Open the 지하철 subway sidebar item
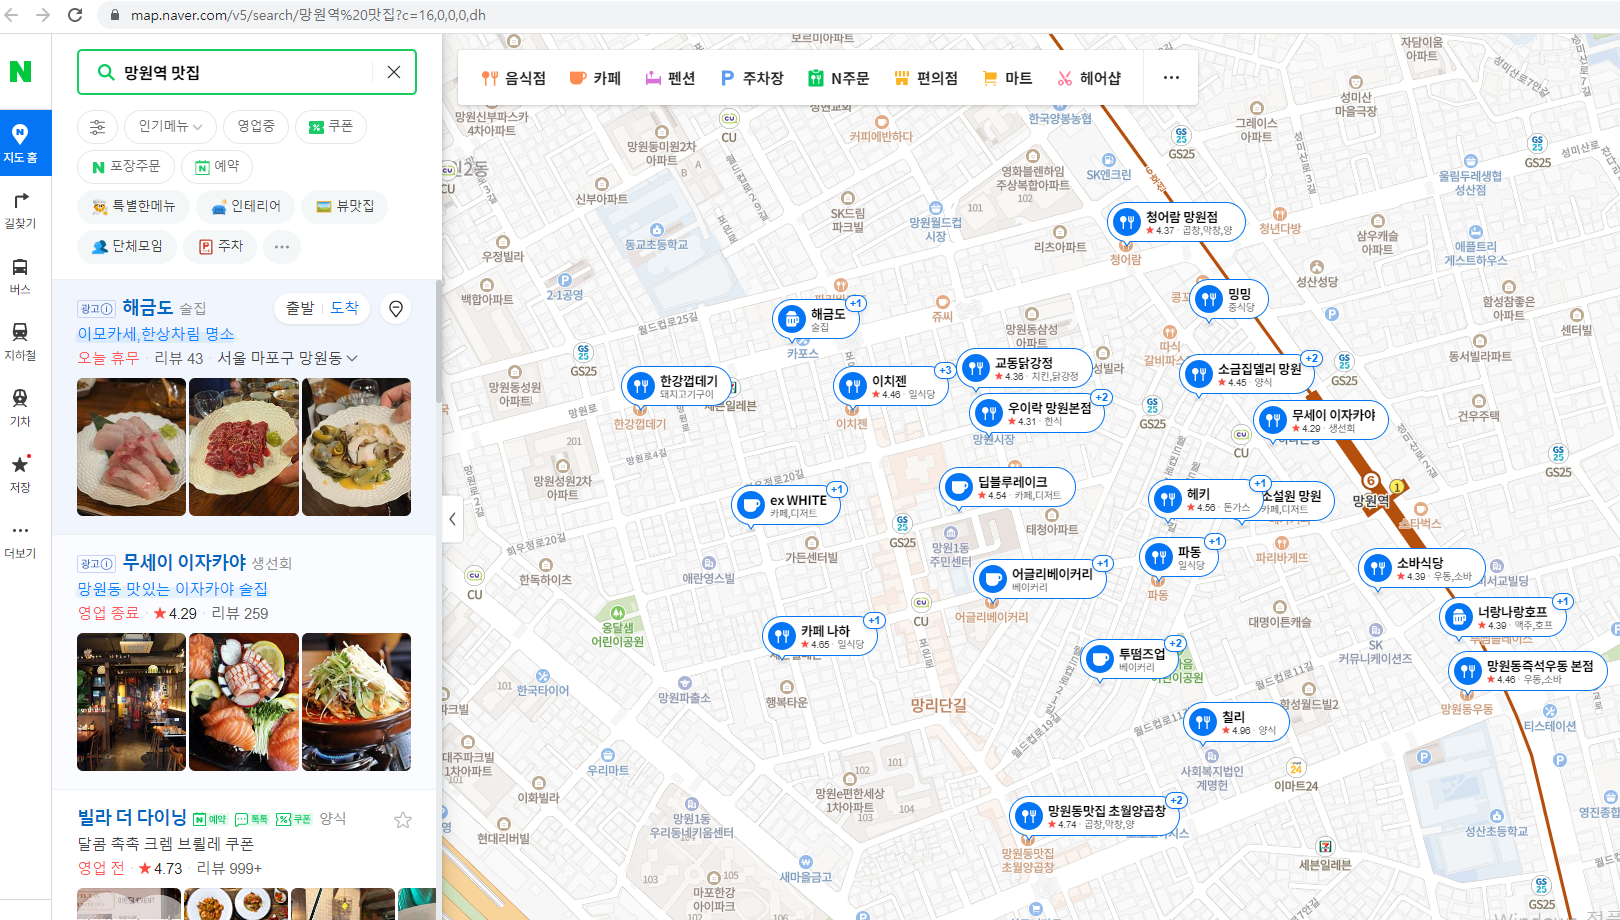 click(20, 342)
